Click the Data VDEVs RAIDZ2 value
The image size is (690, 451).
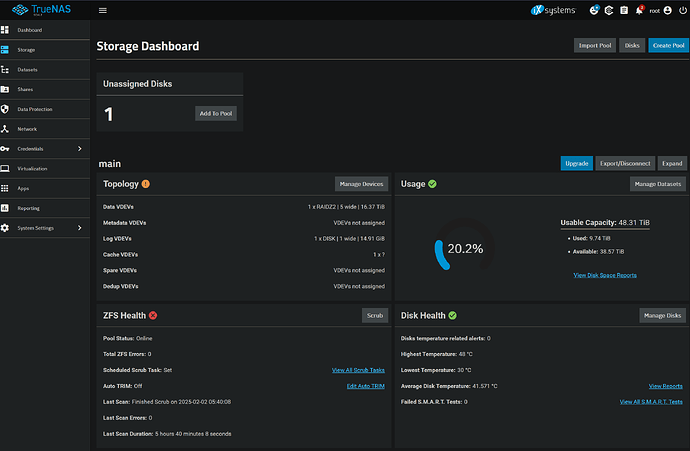tap(346, 207)
